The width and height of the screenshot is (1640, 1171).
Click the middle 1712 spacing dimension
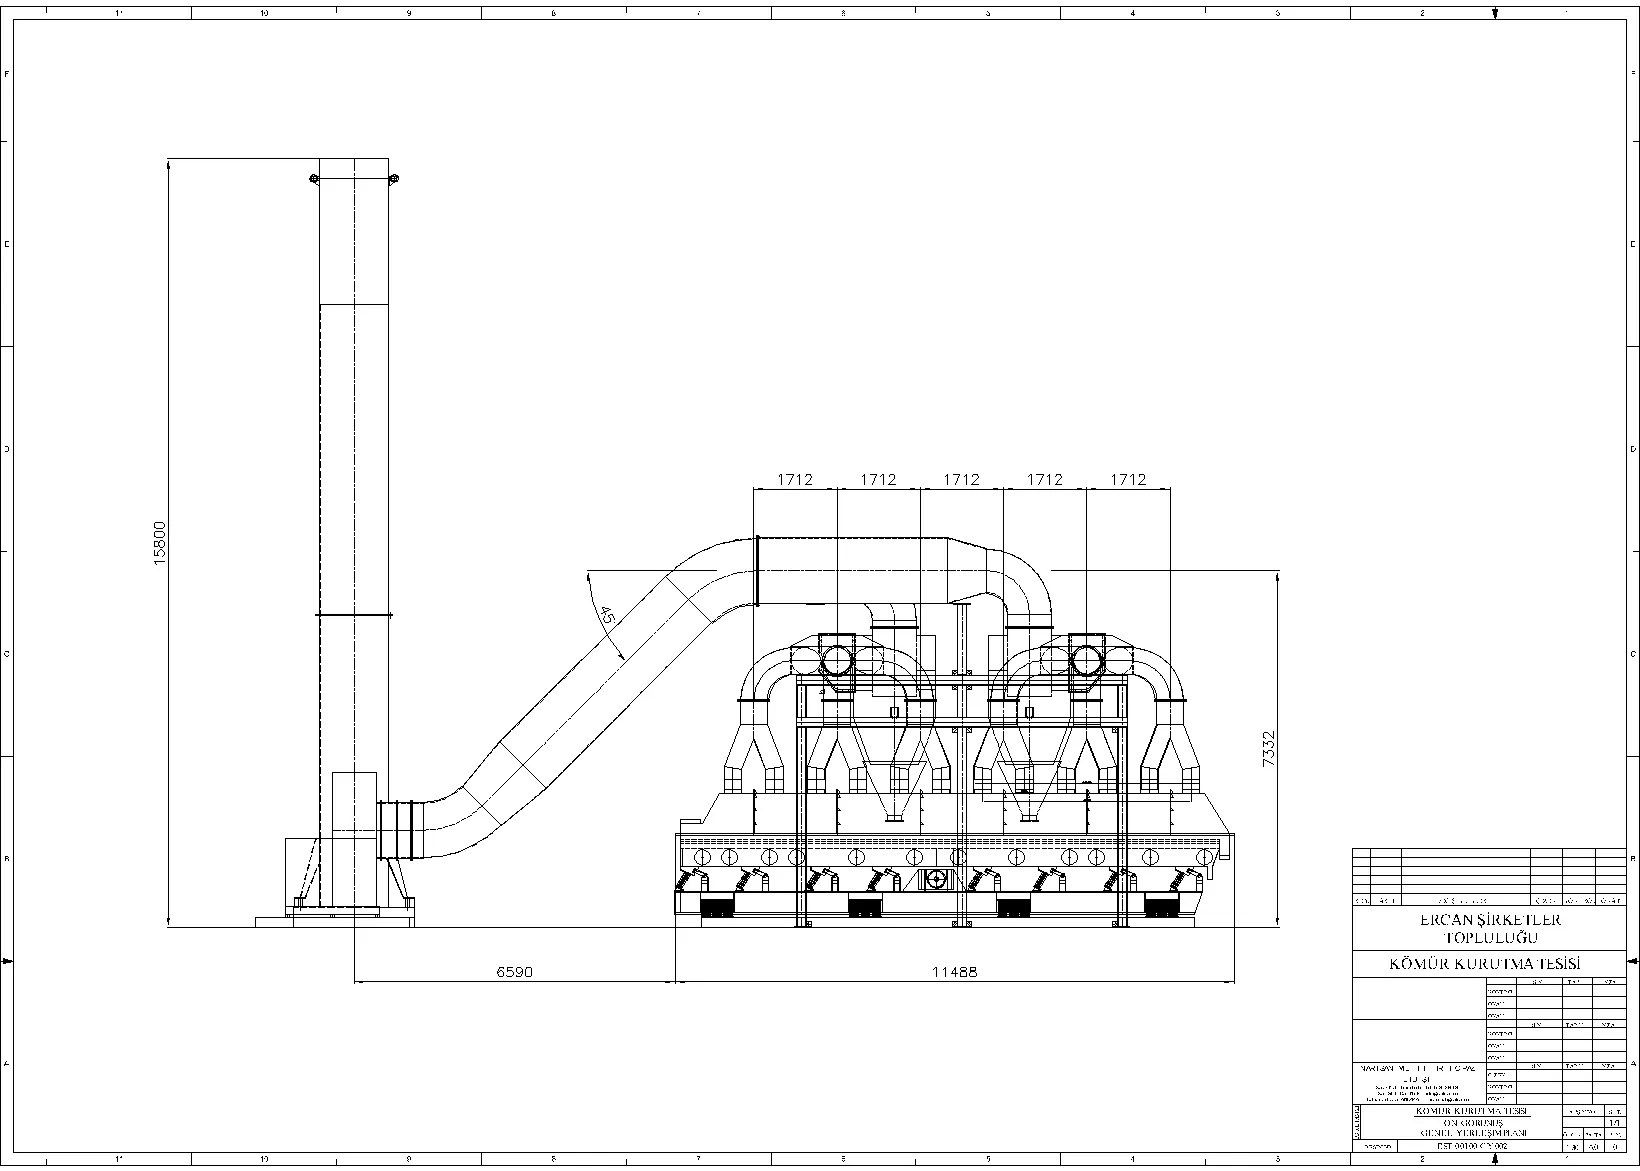961,479
